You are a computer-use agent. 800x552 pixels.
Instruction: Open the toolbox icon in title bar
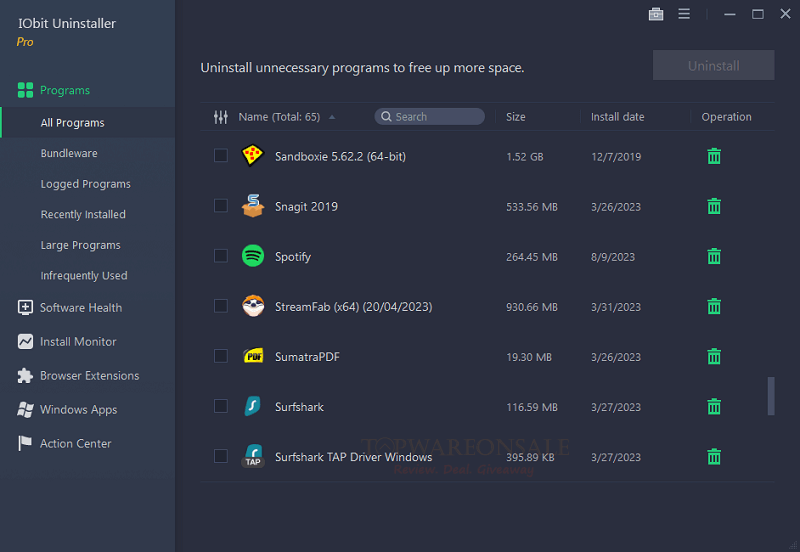click(656, 14)
